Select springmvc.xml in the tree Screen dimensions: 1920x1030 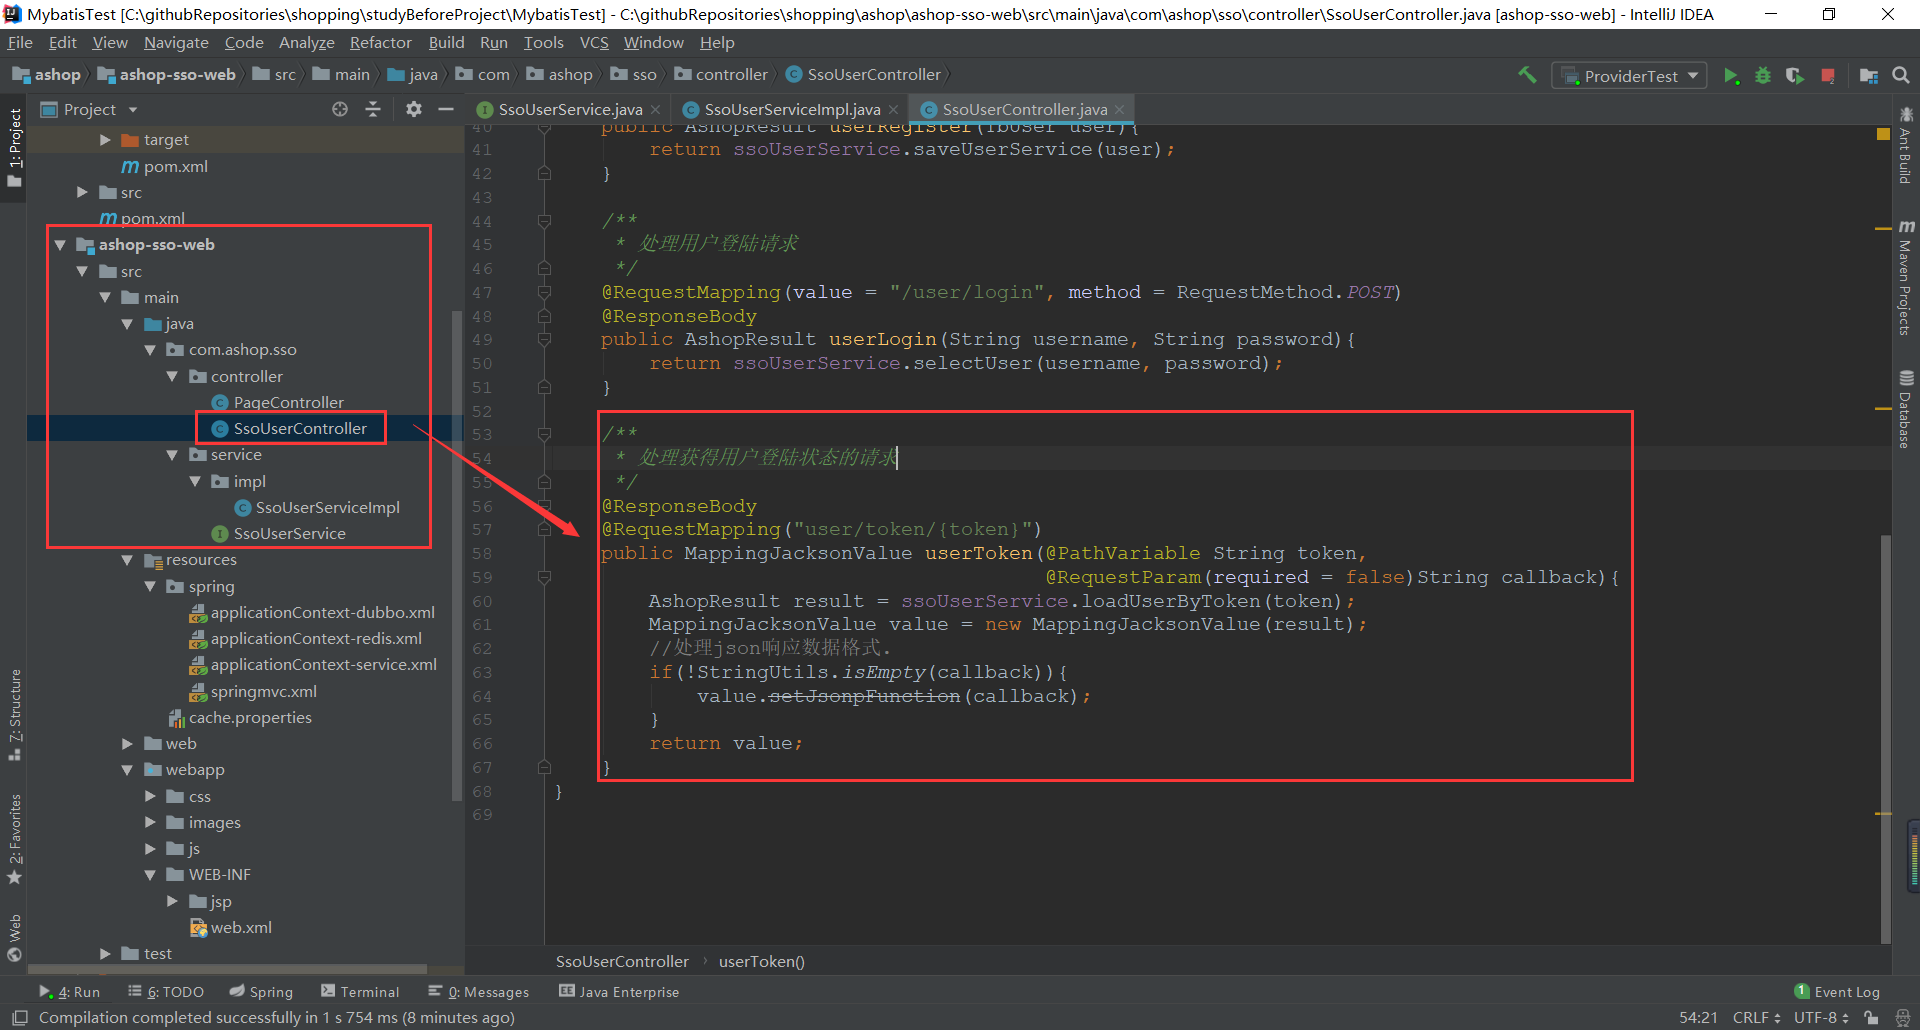pos(263,692)
